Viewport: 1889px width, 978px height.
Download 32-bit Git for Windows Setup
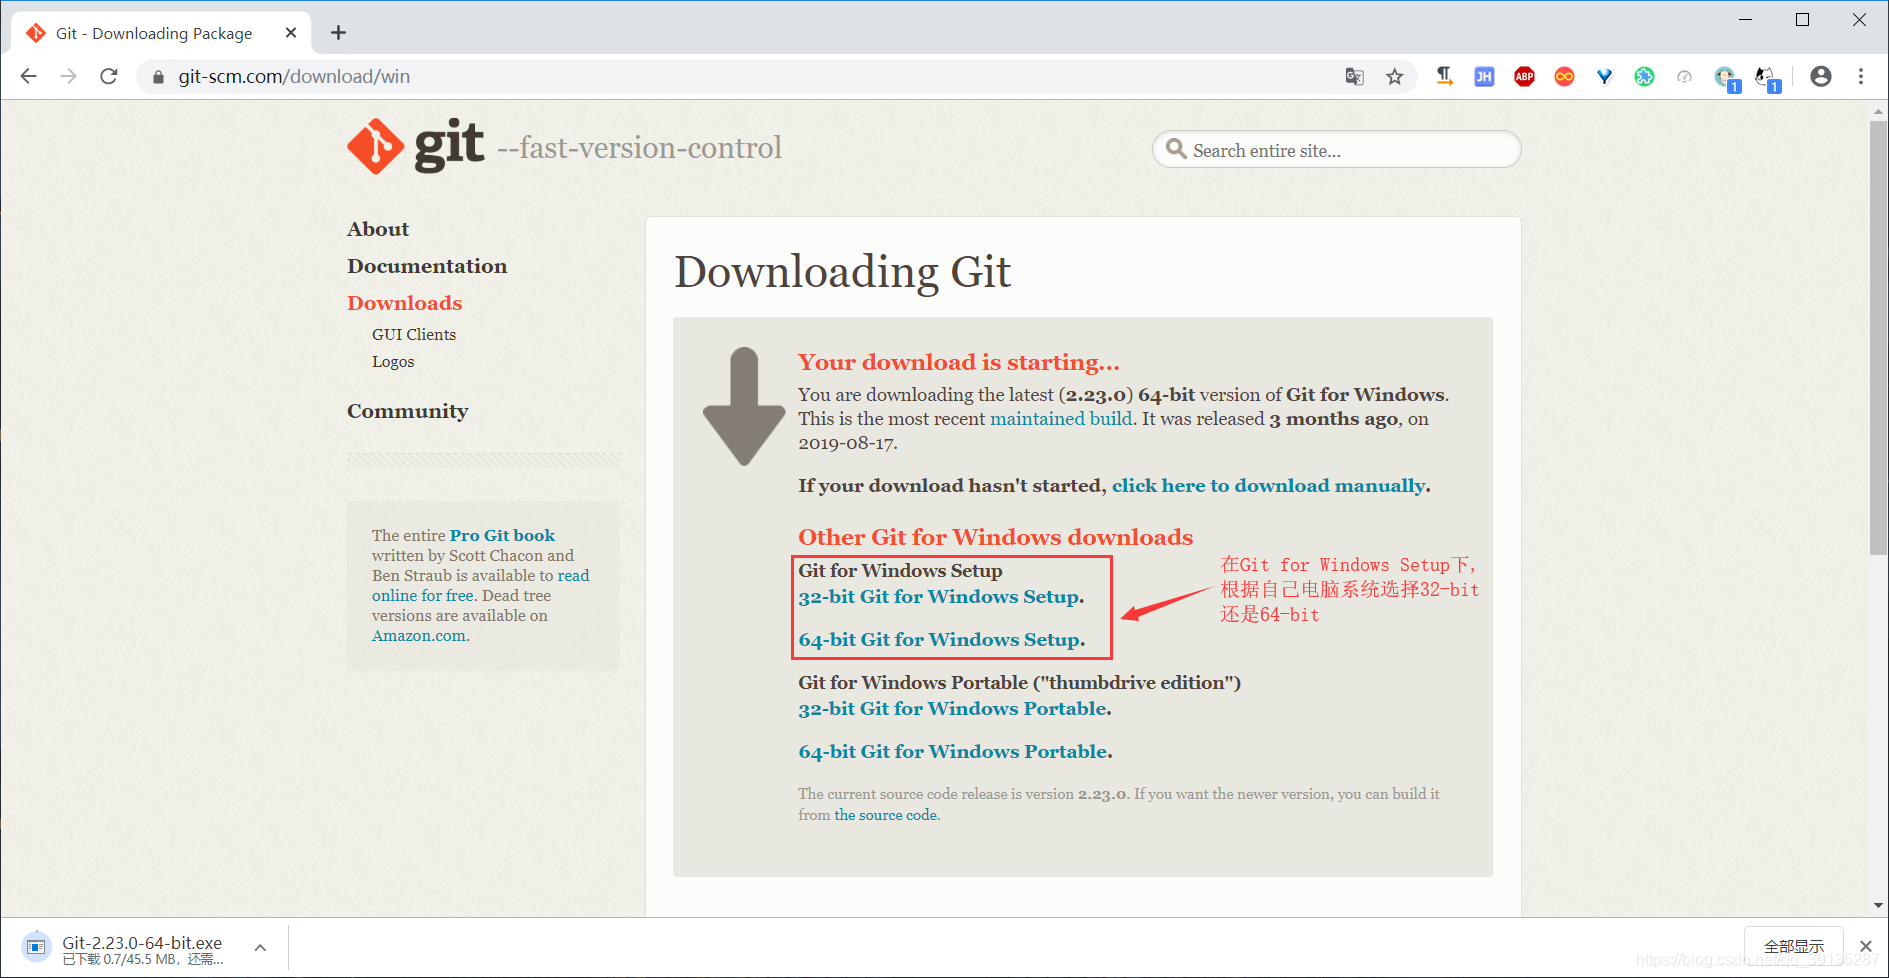tap(938, 597)
